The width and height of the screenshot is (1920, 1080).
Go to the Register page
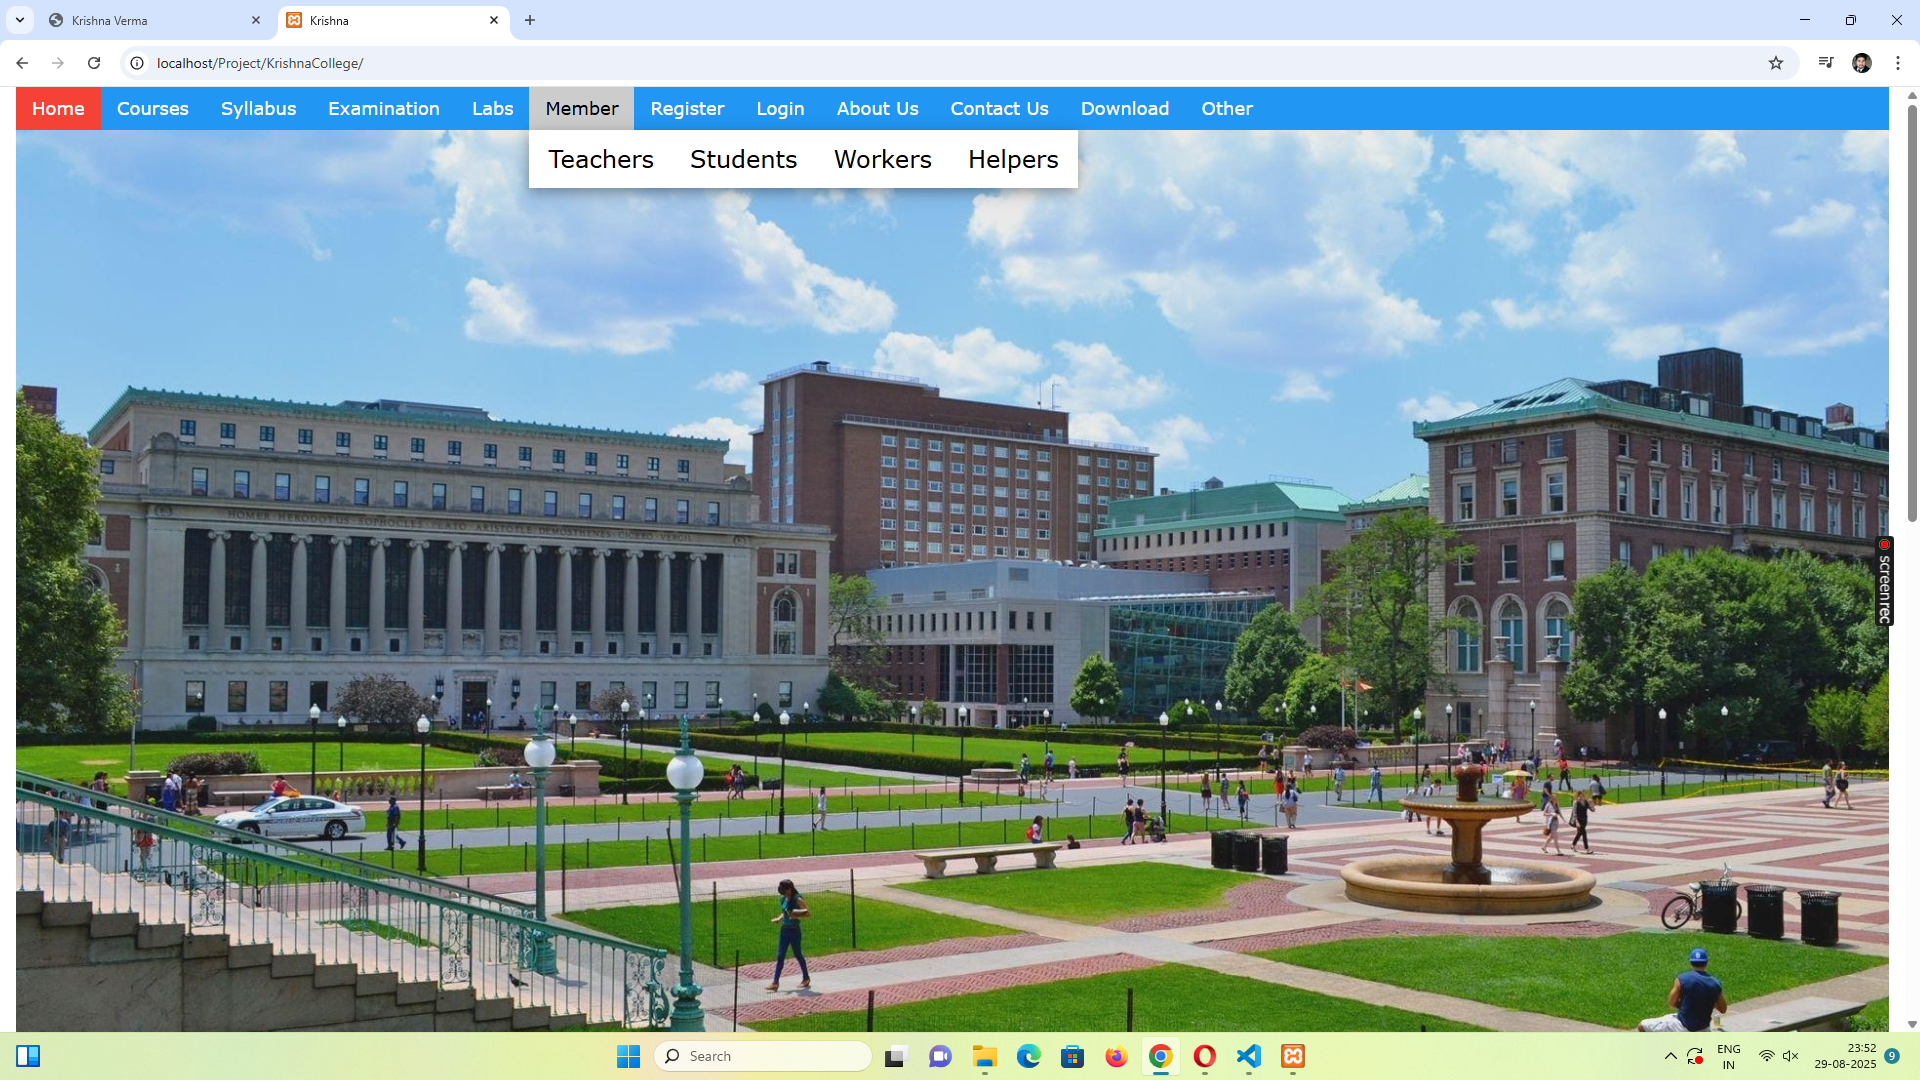click(687, 108)
